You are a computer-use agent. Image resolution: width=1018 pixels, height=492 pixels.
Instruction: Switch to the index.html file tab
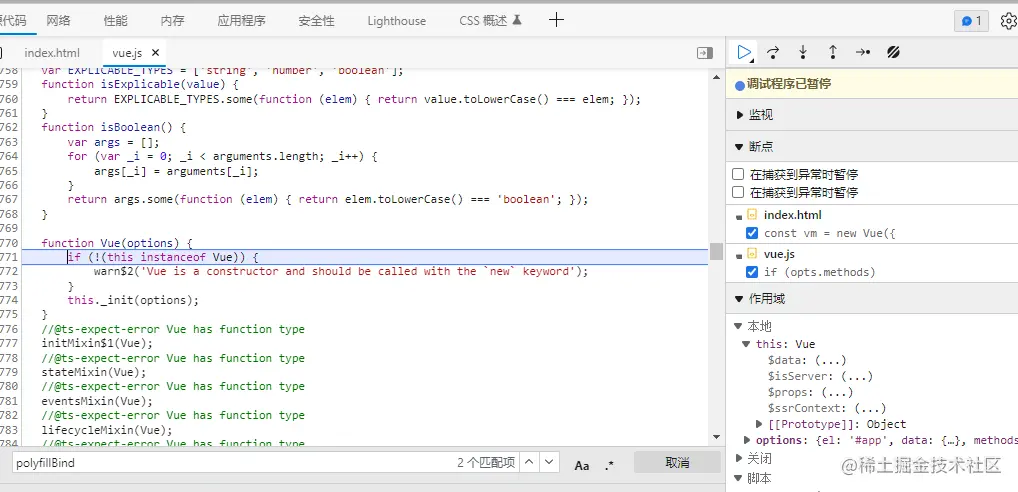coord(52,53)
